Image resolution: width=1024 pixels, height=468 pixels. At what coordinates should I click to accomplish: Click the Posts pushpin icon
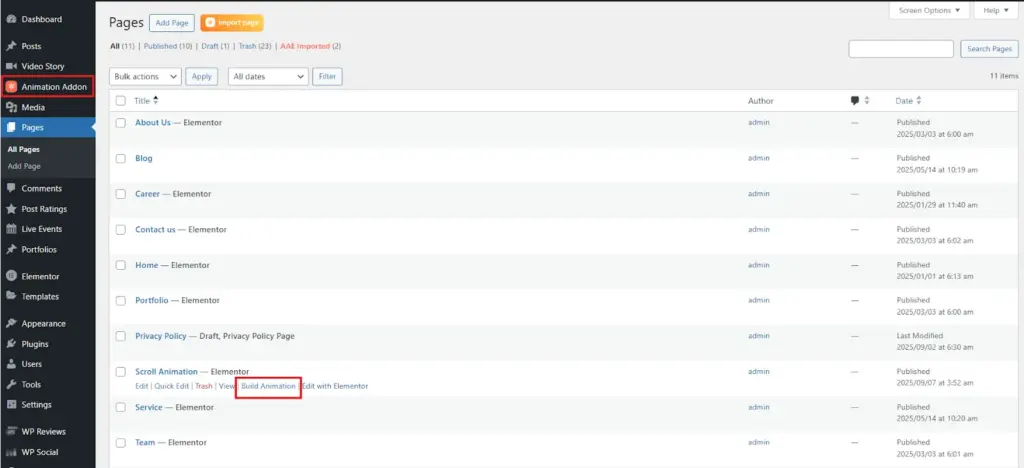click(11, 46)
